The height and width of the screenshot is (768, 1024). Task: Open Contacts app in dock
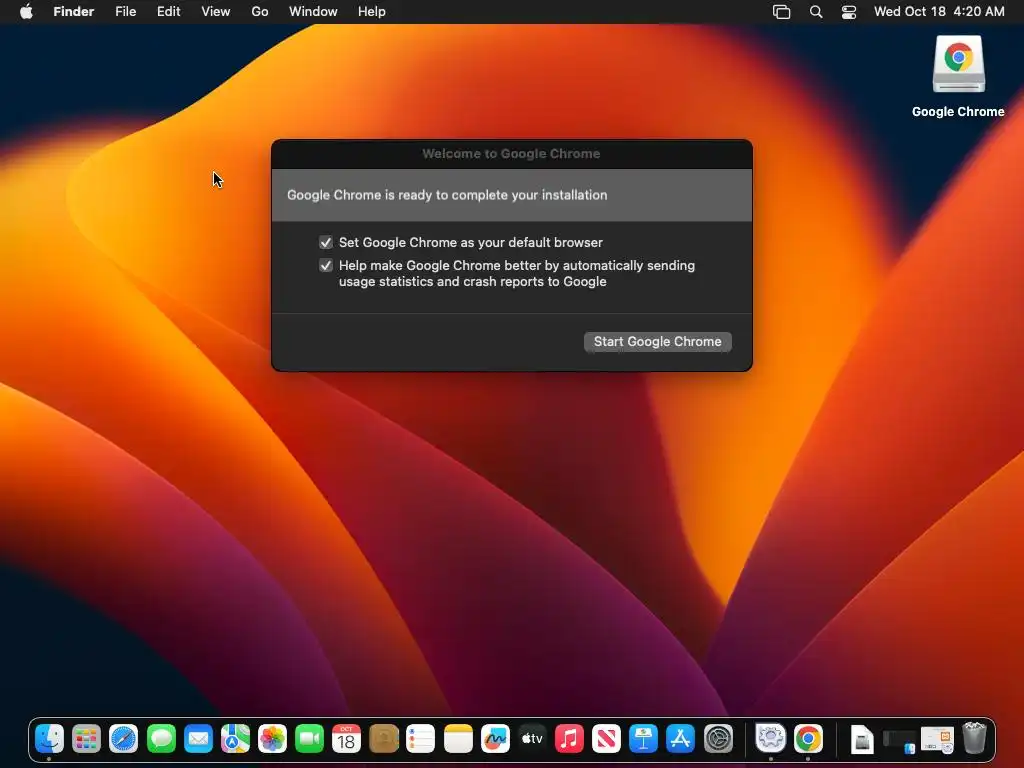pyautogui.click(x=384, y=739)
